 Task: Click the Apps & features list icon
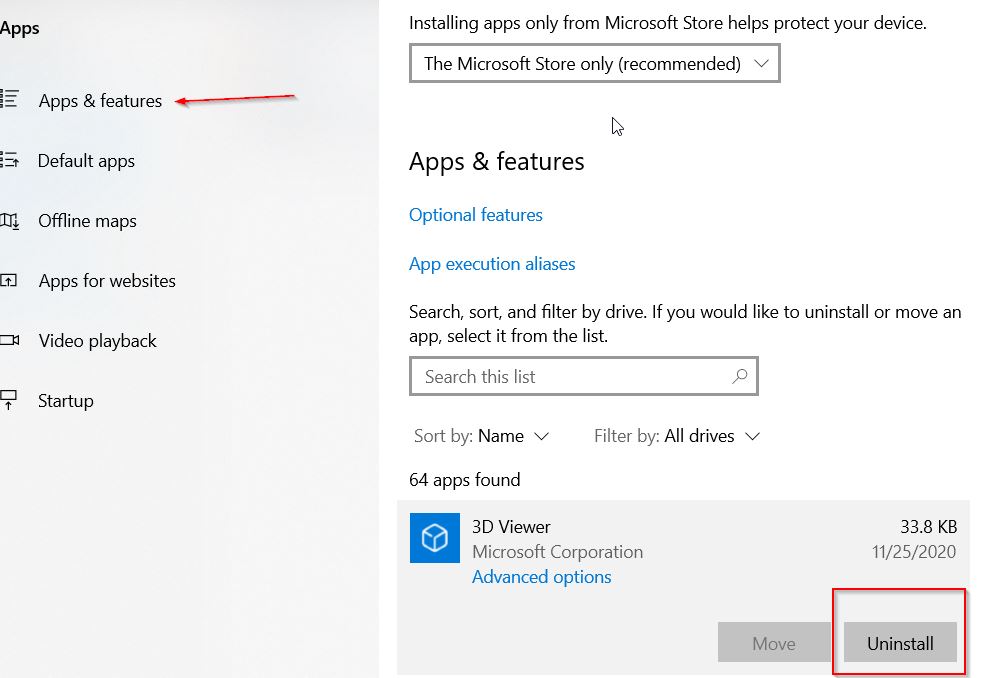click(x=9, y=99)
